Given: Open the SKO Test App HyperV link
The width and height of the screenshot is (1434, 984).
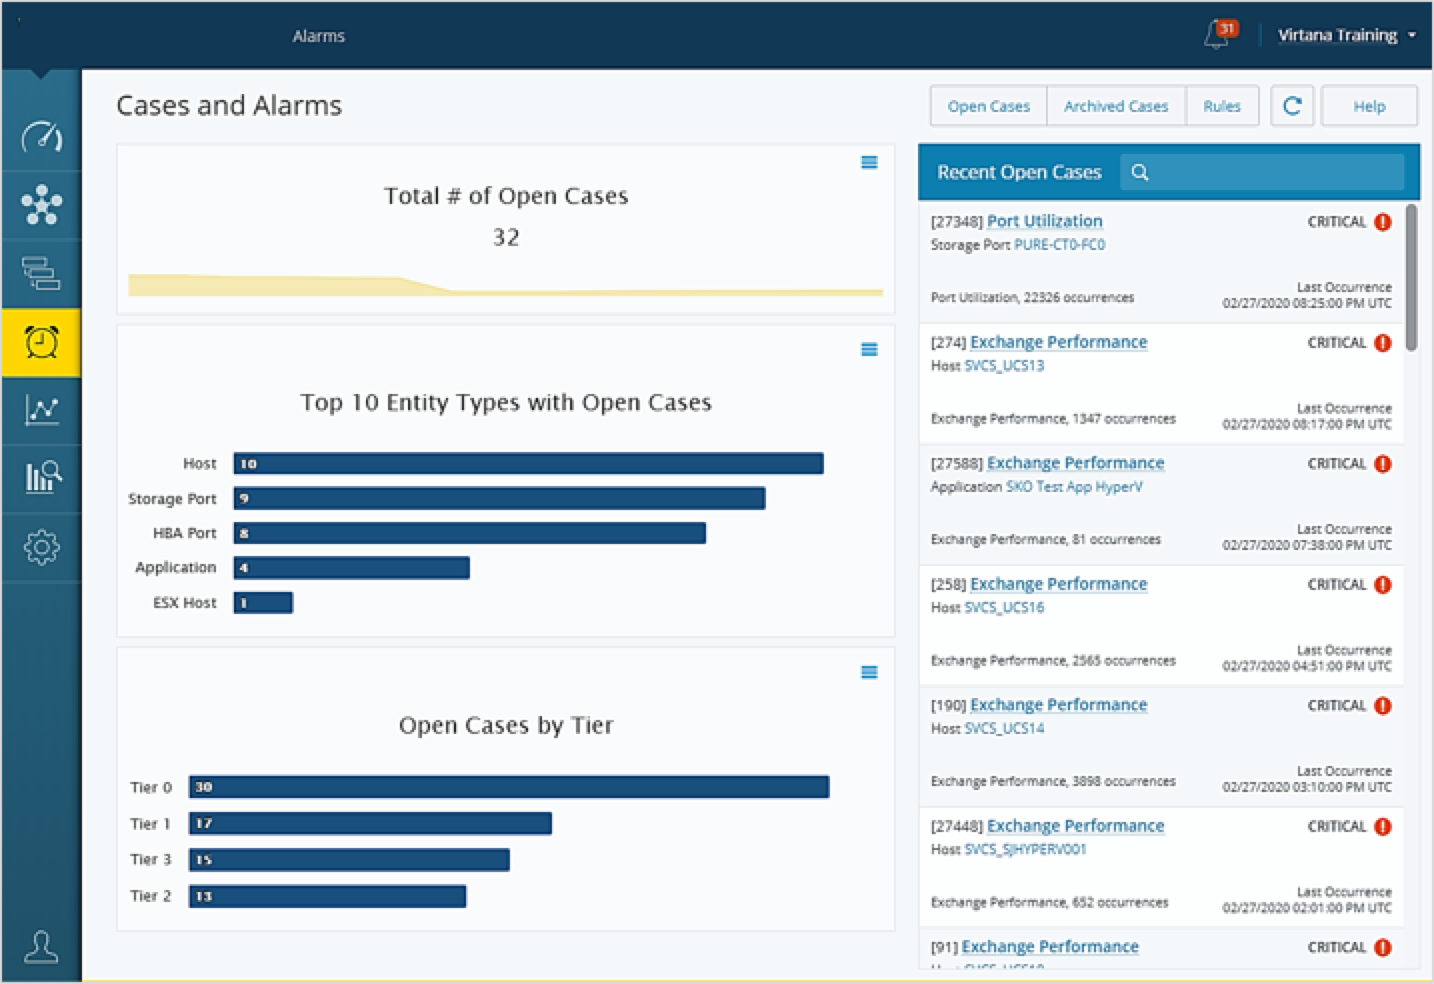Looking at the screenshot, I should pos(1074,487).
